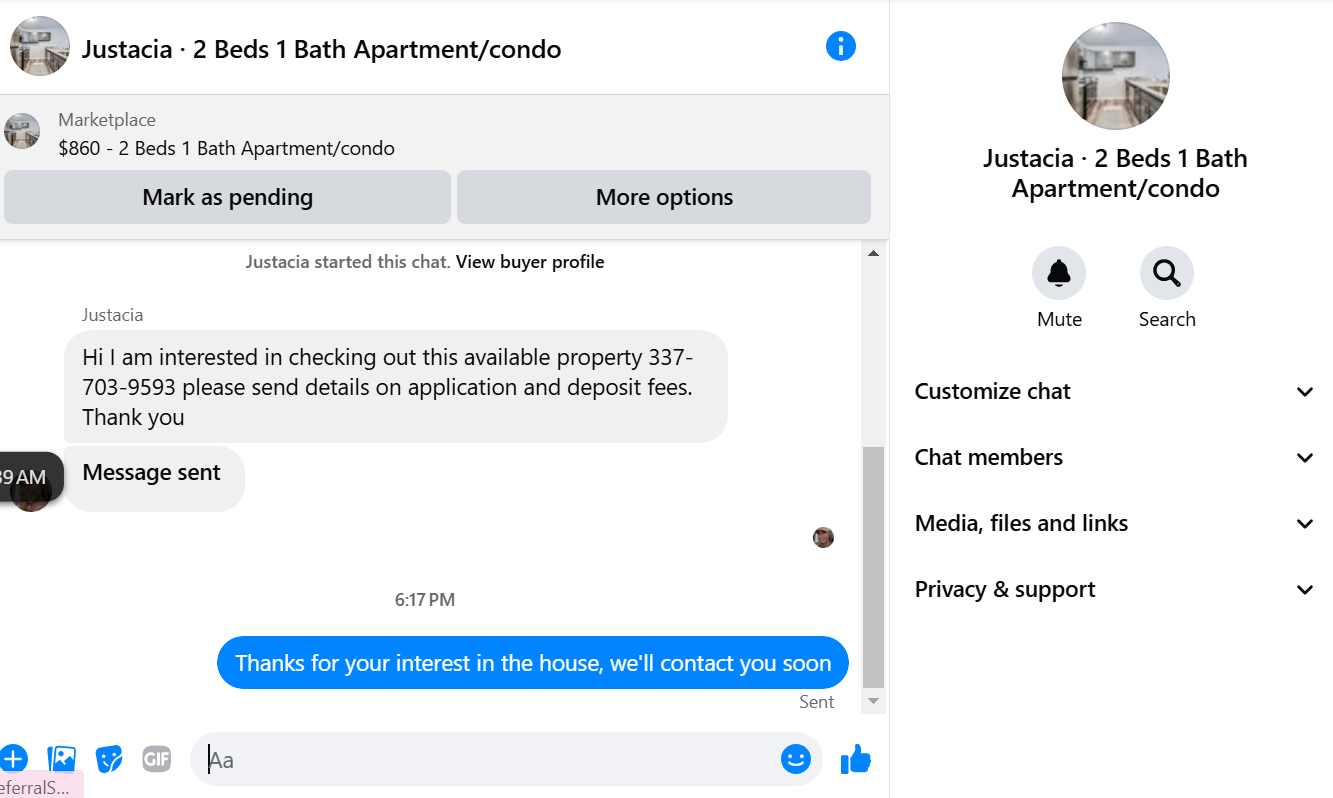Open conversation information panel icon
Screen dimensions: 1333x798
click(x=840, y=46)
